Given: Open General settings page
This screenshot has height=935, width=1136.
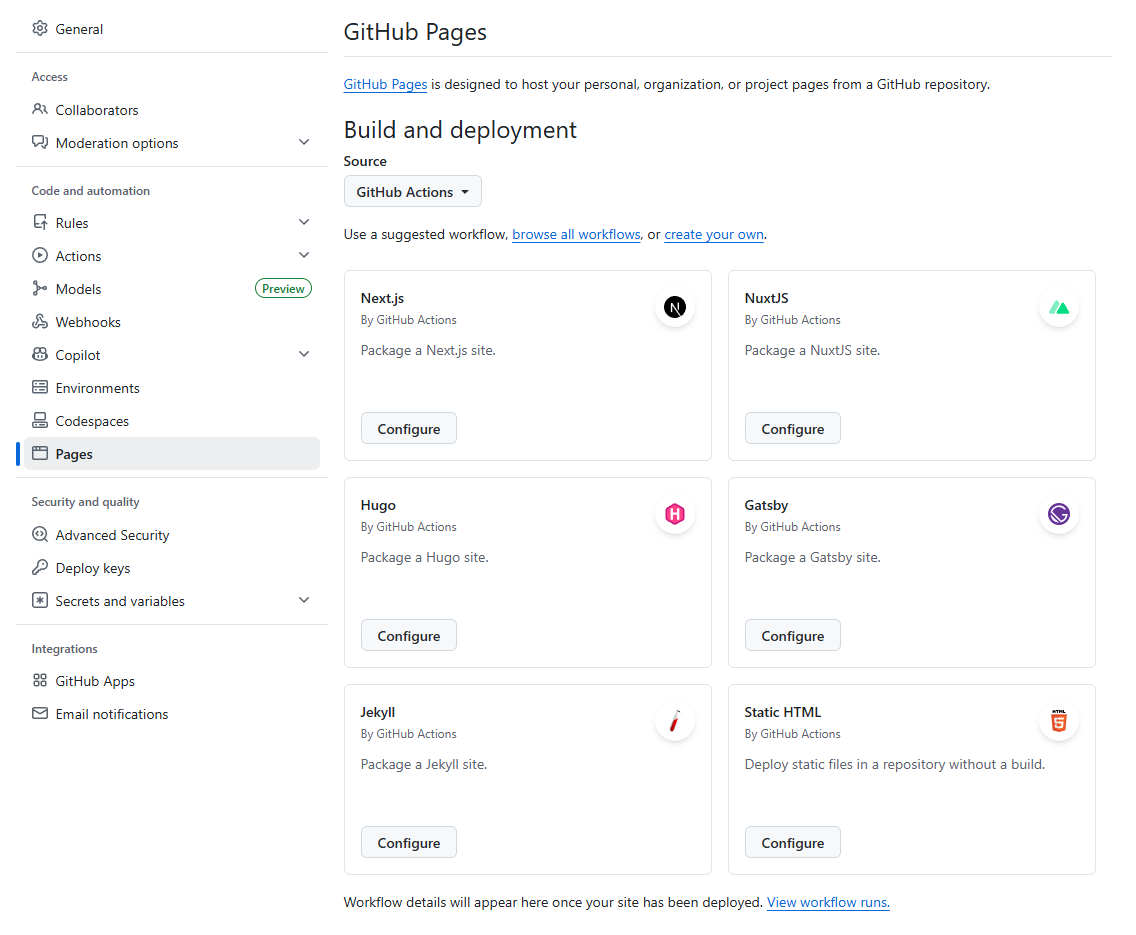Looking at the screenshot, I should point(172,29).
